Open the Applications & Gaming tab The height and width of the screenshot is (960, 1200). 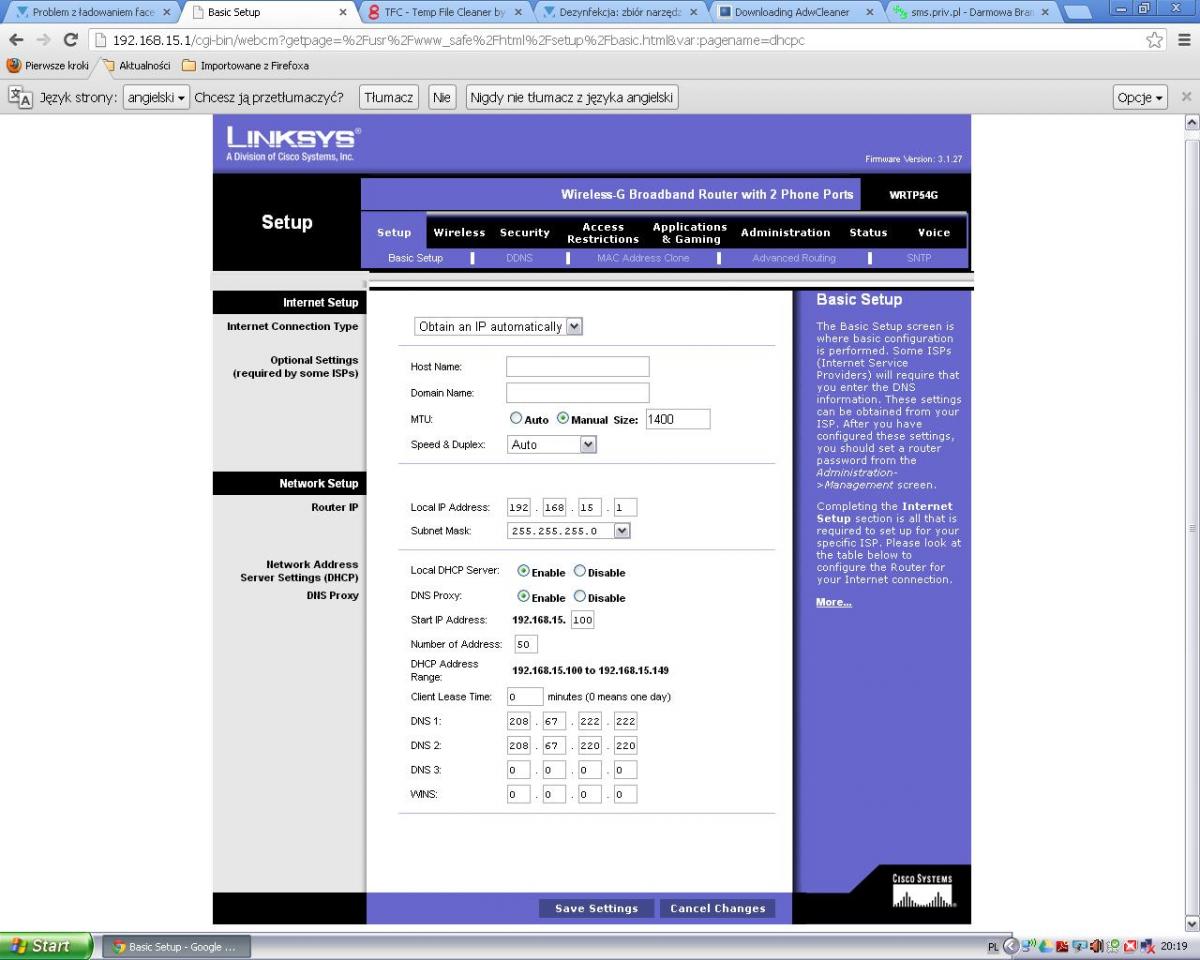[690, 233]
